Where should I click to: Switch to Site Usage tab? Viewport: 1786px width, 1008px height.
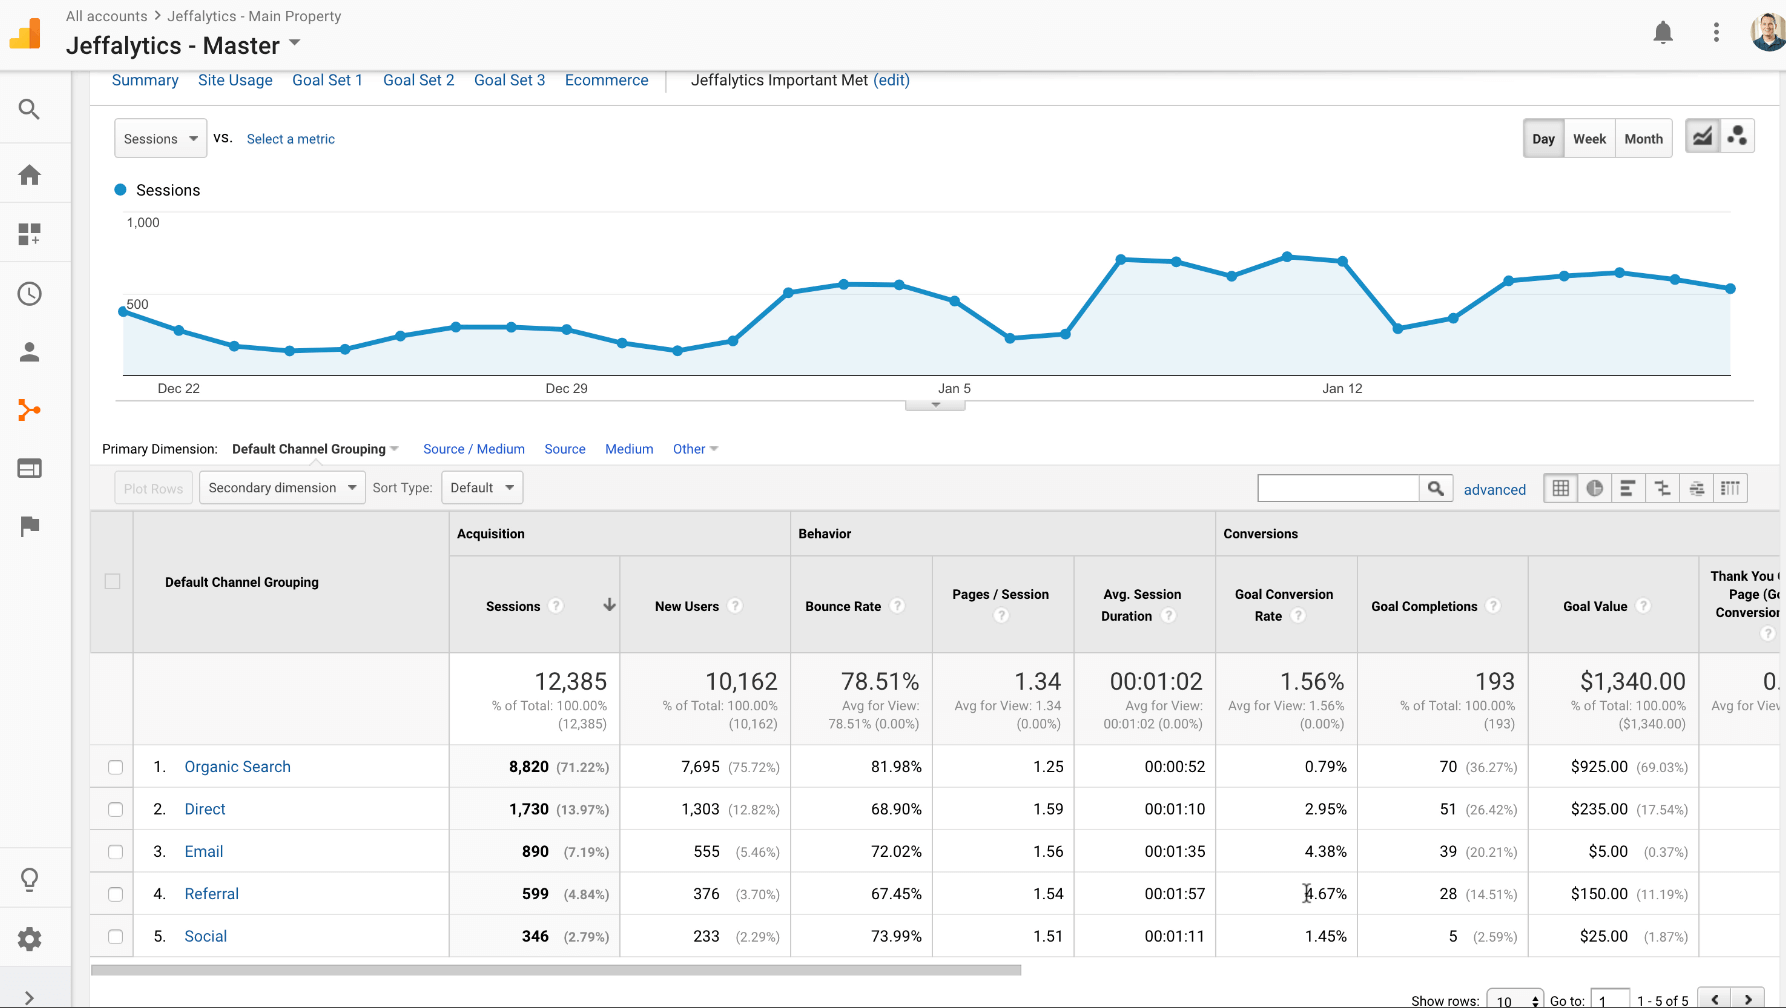pyautogui.click(x=235, y=80)
